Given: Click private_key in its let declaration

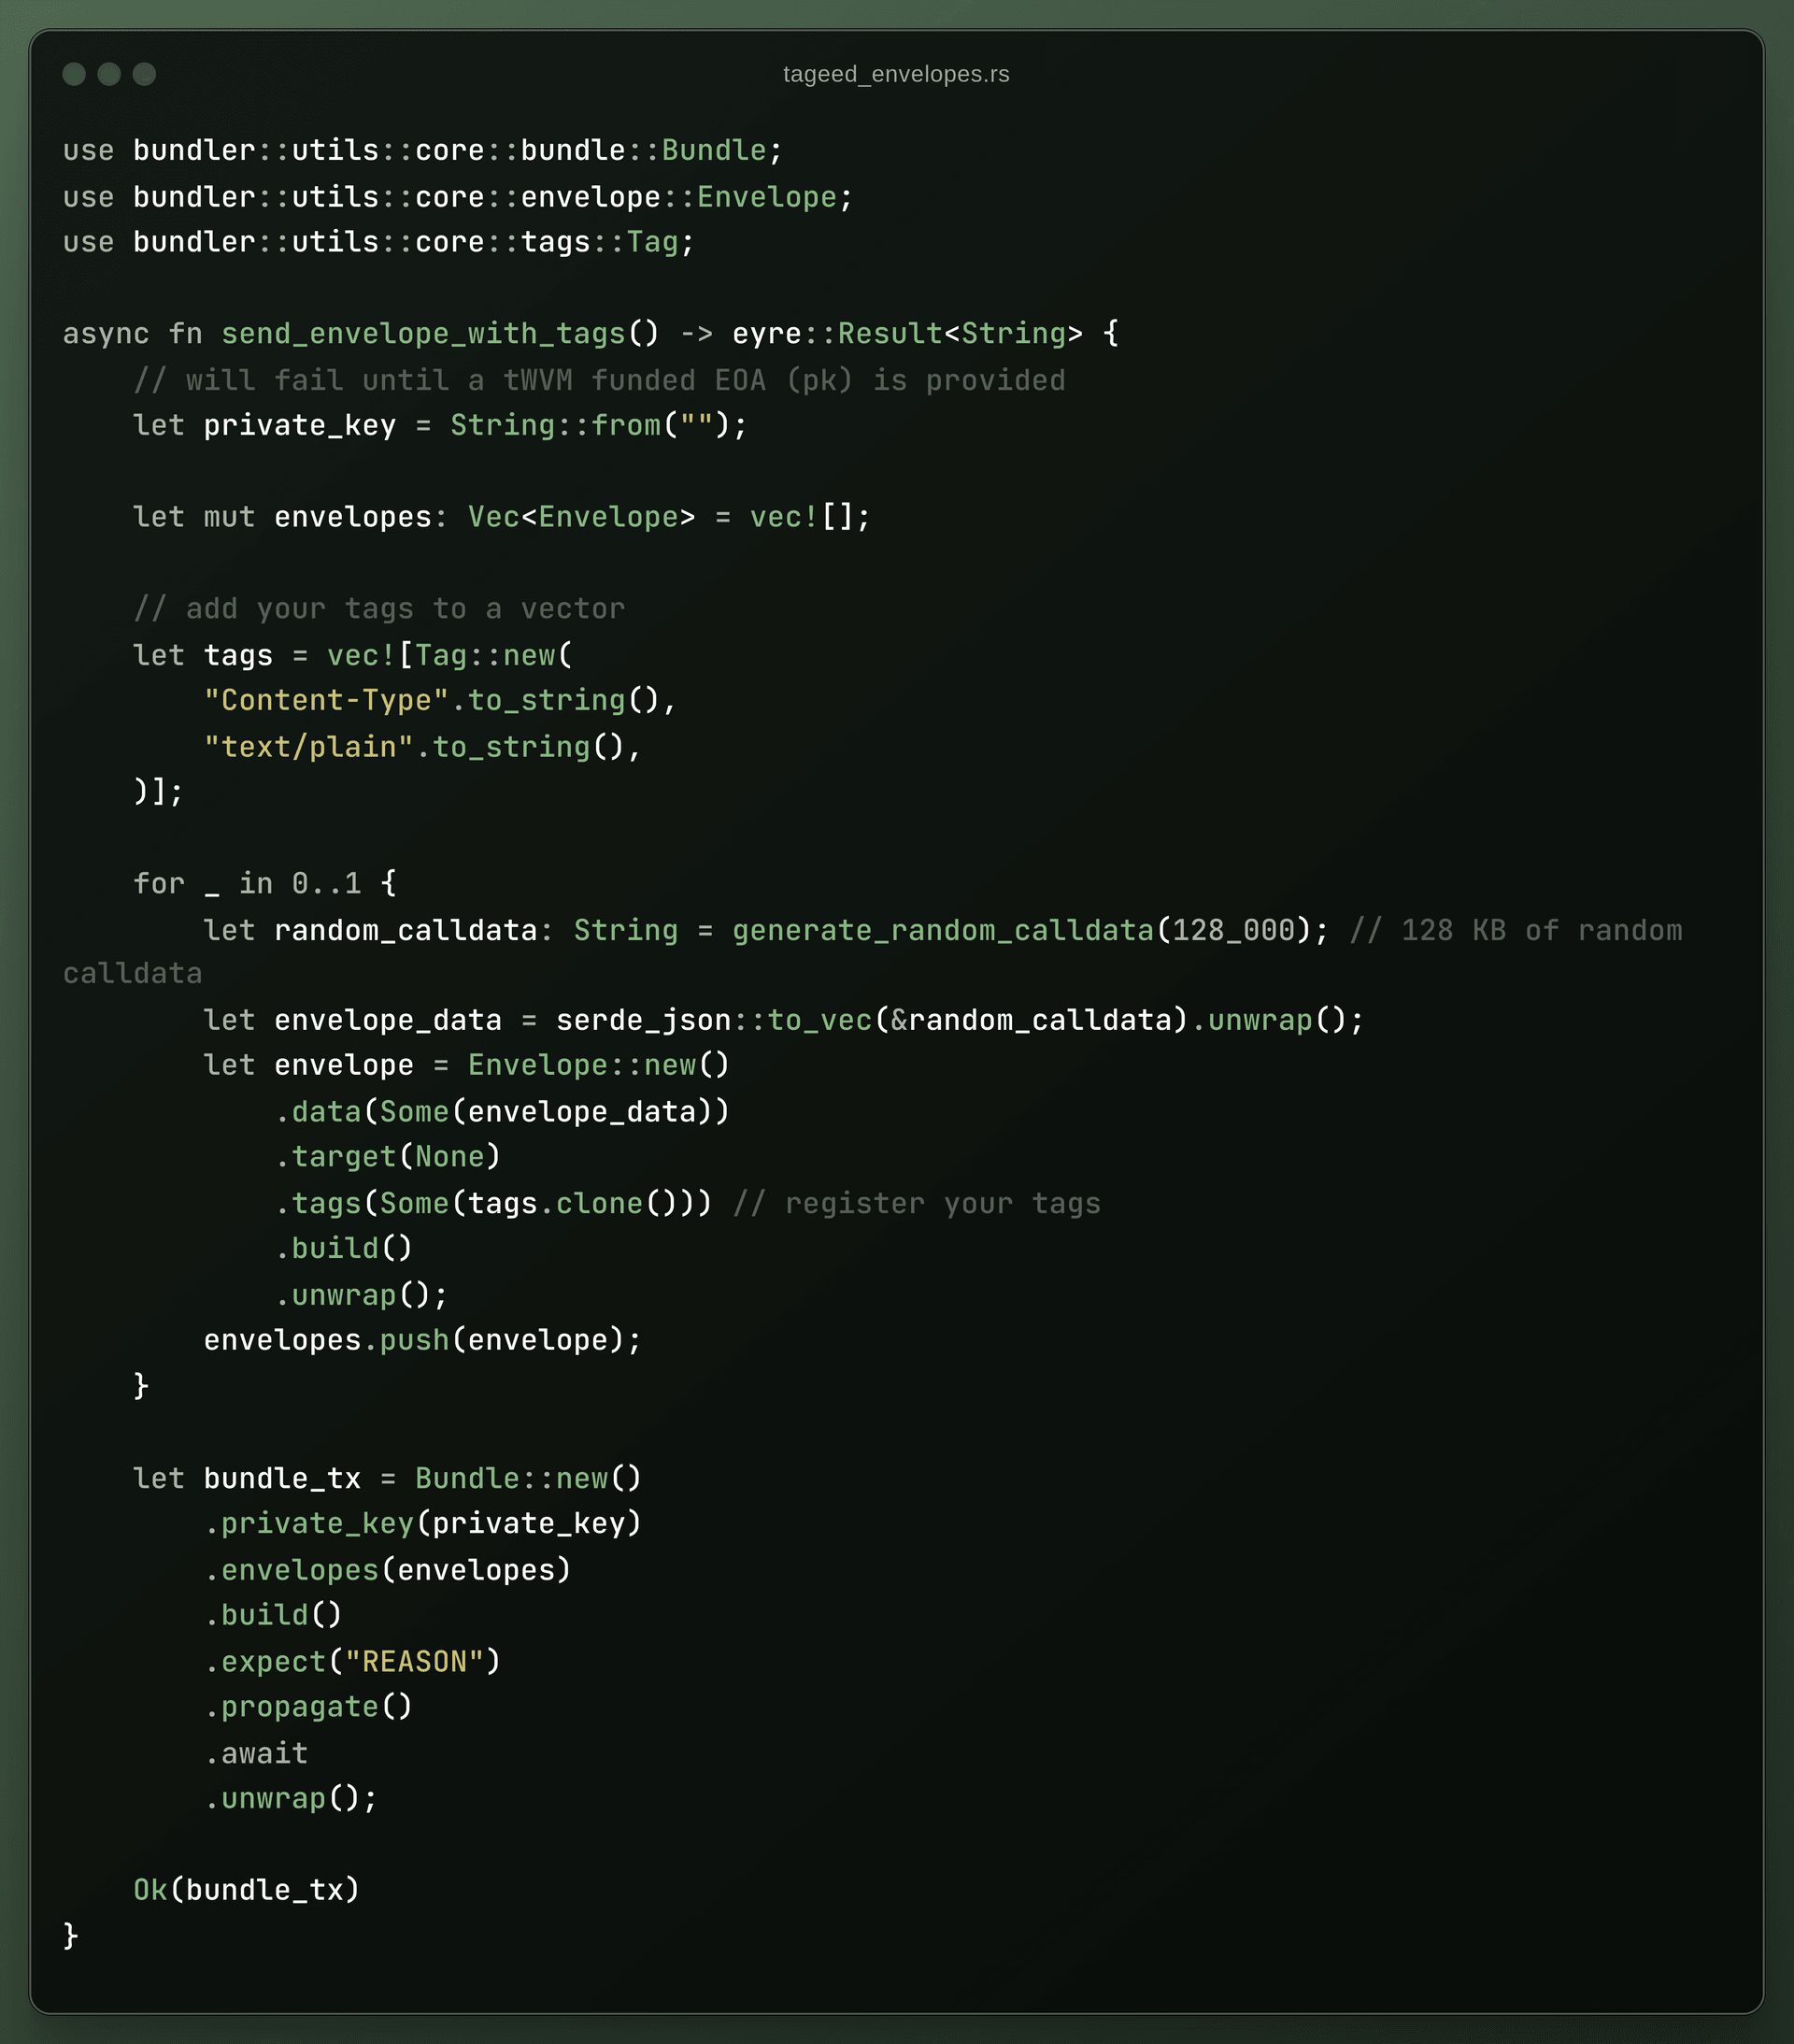Looking at the screenshot, I should click(300, 425).
